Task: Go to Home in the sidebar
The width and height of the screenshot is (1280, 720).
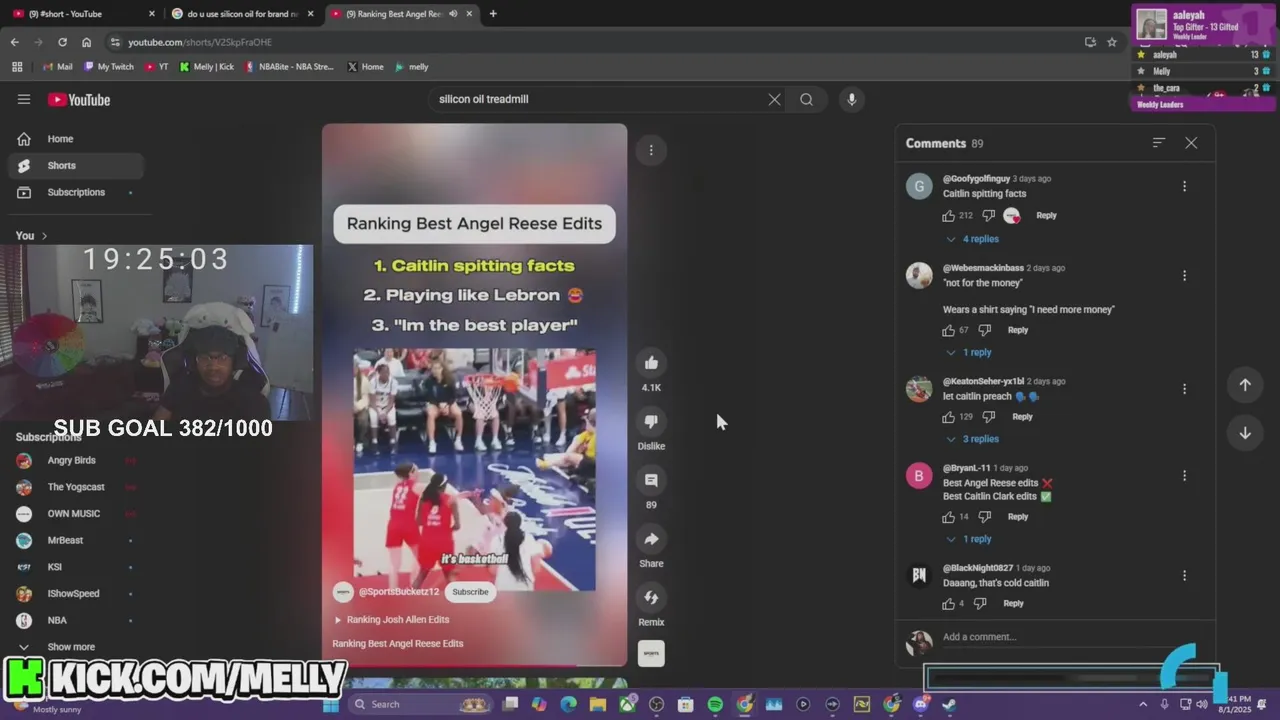Action: click(75, 139)
